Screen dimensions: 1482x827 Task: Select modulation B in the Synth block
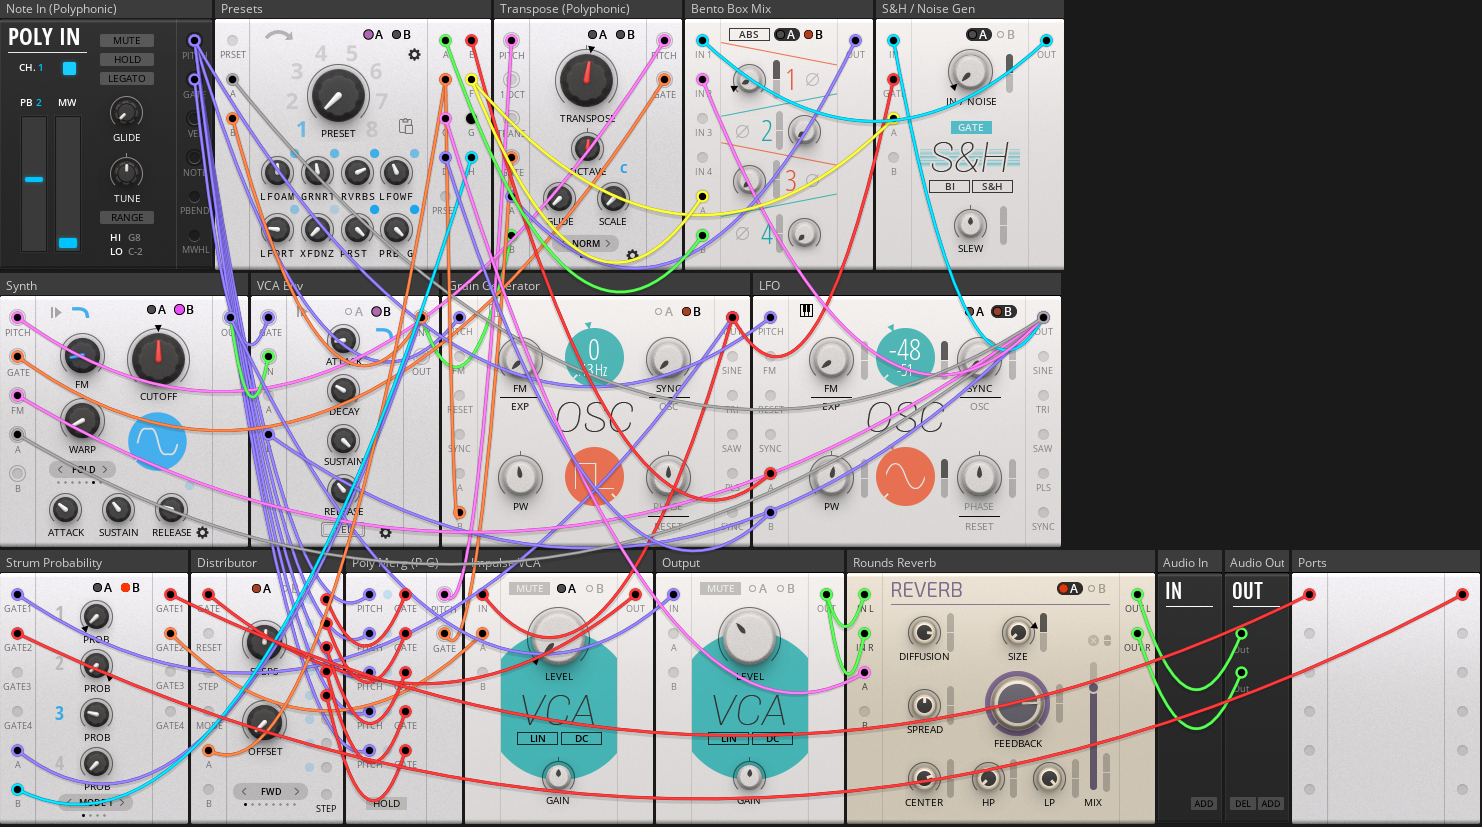pos(185,310)
